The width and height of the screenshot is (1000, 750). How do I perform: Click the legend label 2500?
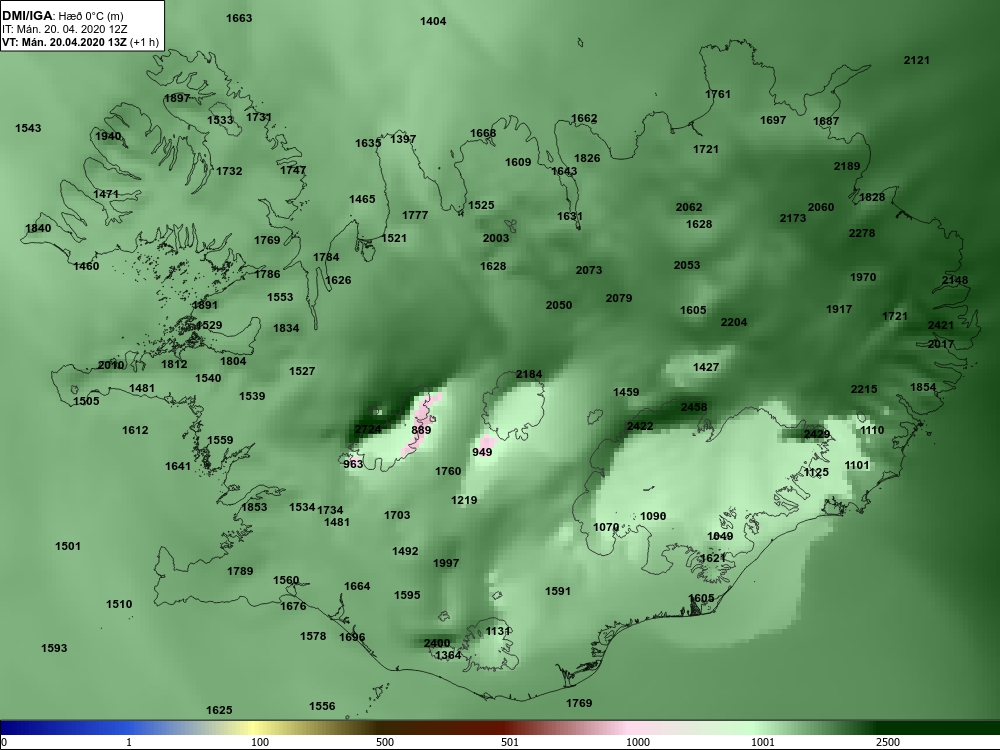coord(888,742)
